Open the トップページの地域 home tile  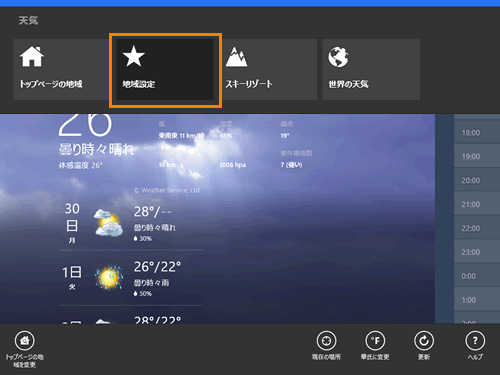click(61, 69)
